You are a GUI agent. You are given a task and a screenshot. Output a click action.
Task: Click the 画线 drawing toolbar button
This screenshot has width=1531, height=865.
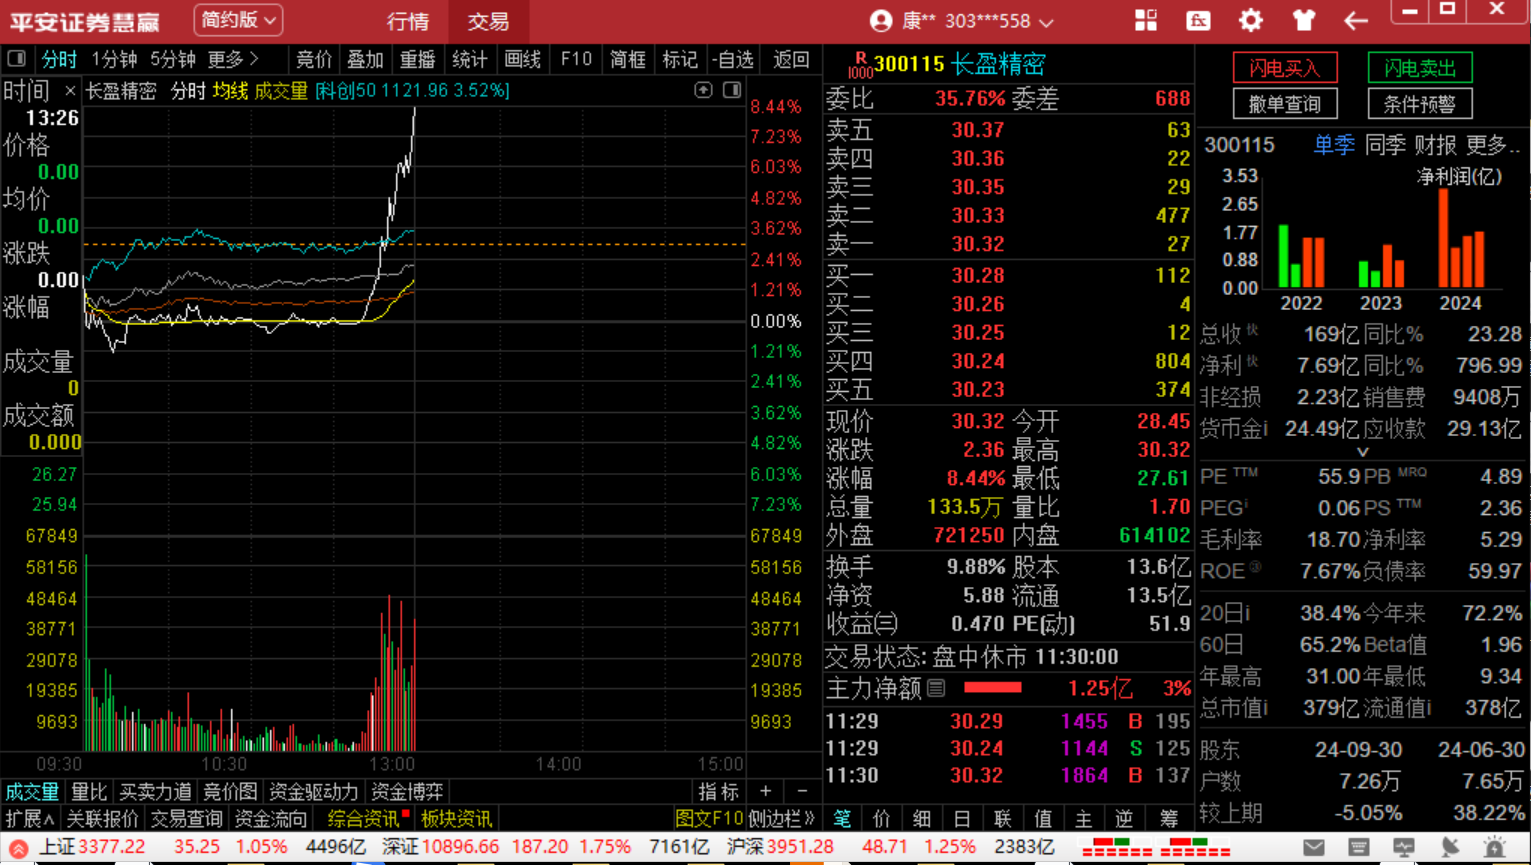522,60
